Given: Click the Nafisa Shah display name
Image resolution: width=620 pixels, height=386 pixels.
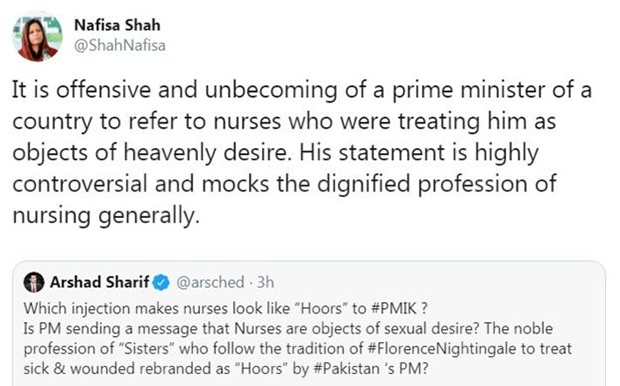Looking at the screenshot, I should (x=117, y=25).
